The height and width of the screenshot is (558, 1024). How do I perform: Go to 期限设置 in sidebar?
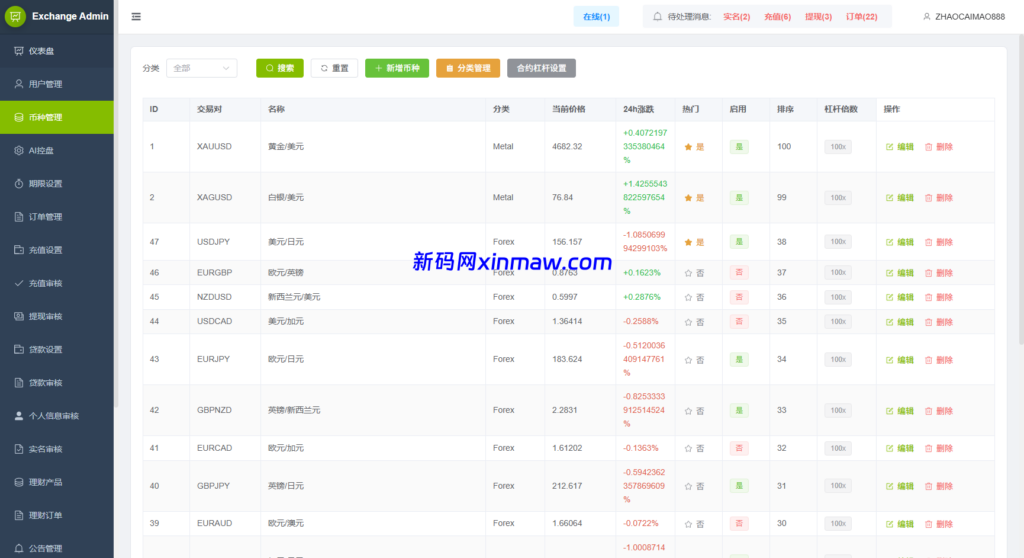[x=57, y=184]
